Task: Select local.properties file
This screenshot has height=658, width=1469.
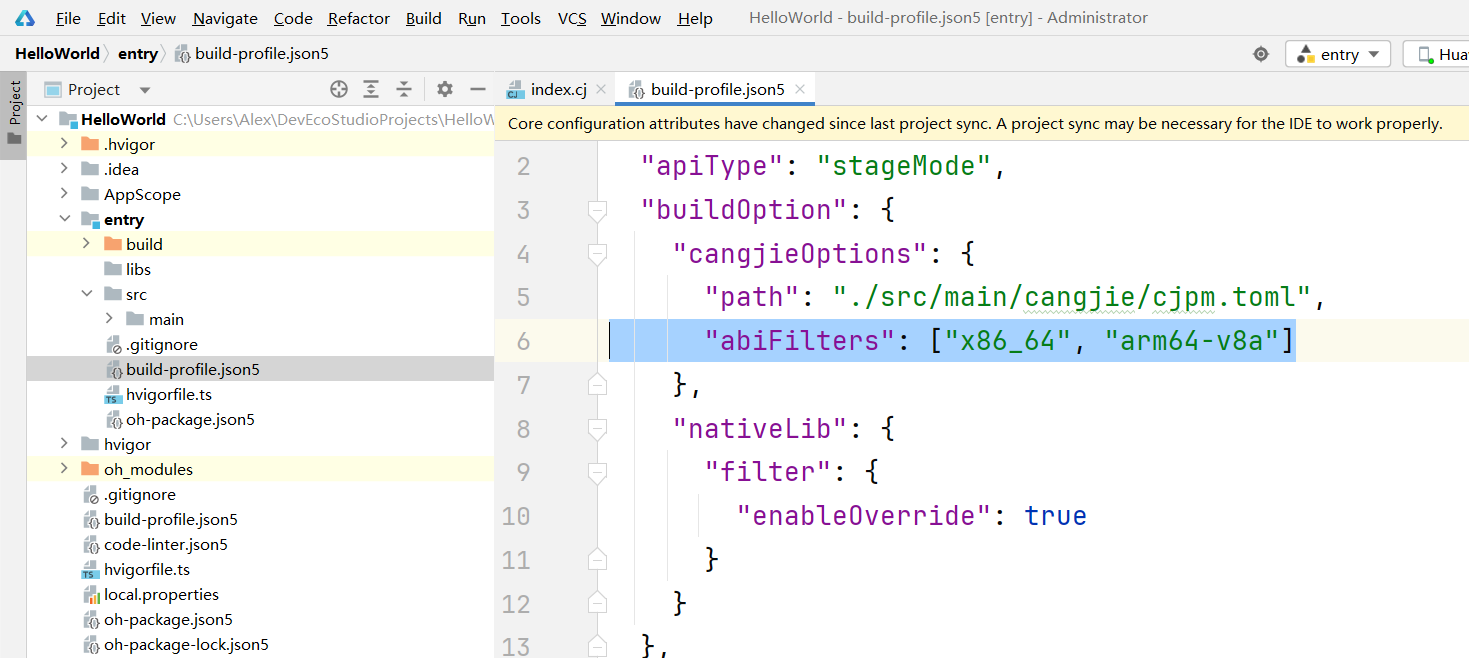Action: tap(161, 594)
